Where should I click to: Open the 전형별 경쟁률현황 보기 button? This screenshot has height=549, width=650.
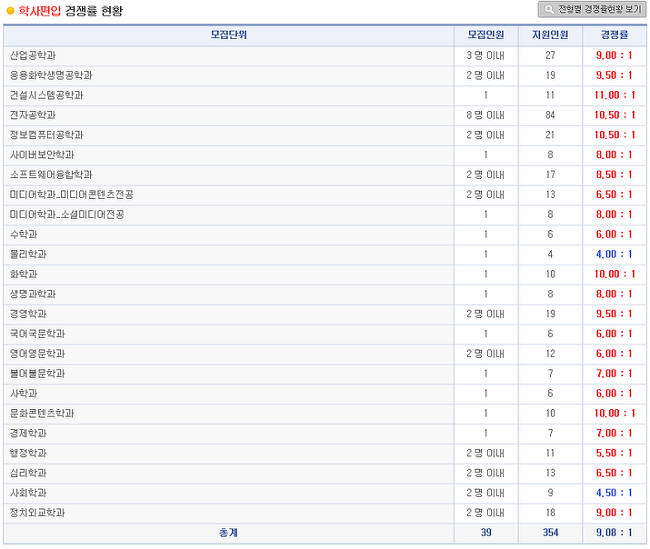pyautogui.click(x=592, y=9)
